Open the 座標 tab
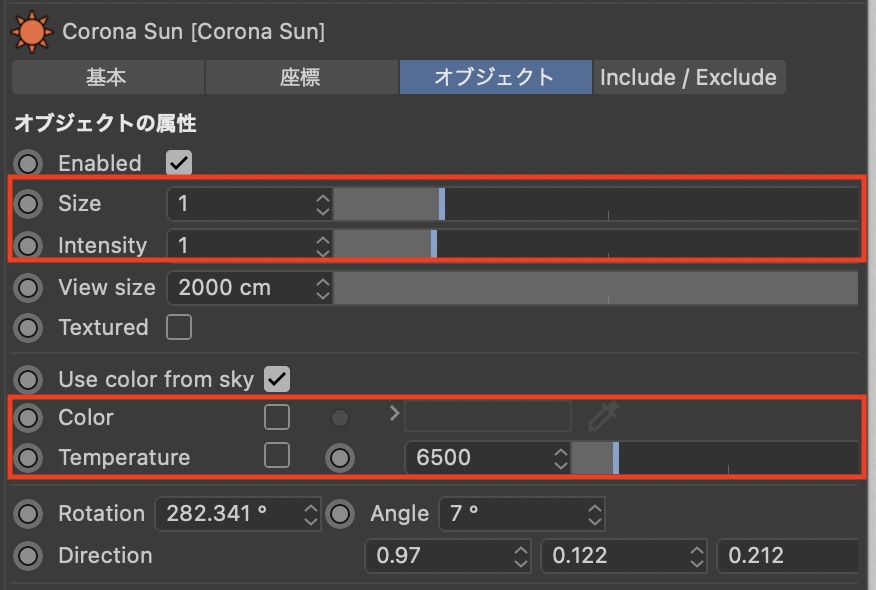Image resolution: width=876 pixels, height=590 pixels. [300, 78]
